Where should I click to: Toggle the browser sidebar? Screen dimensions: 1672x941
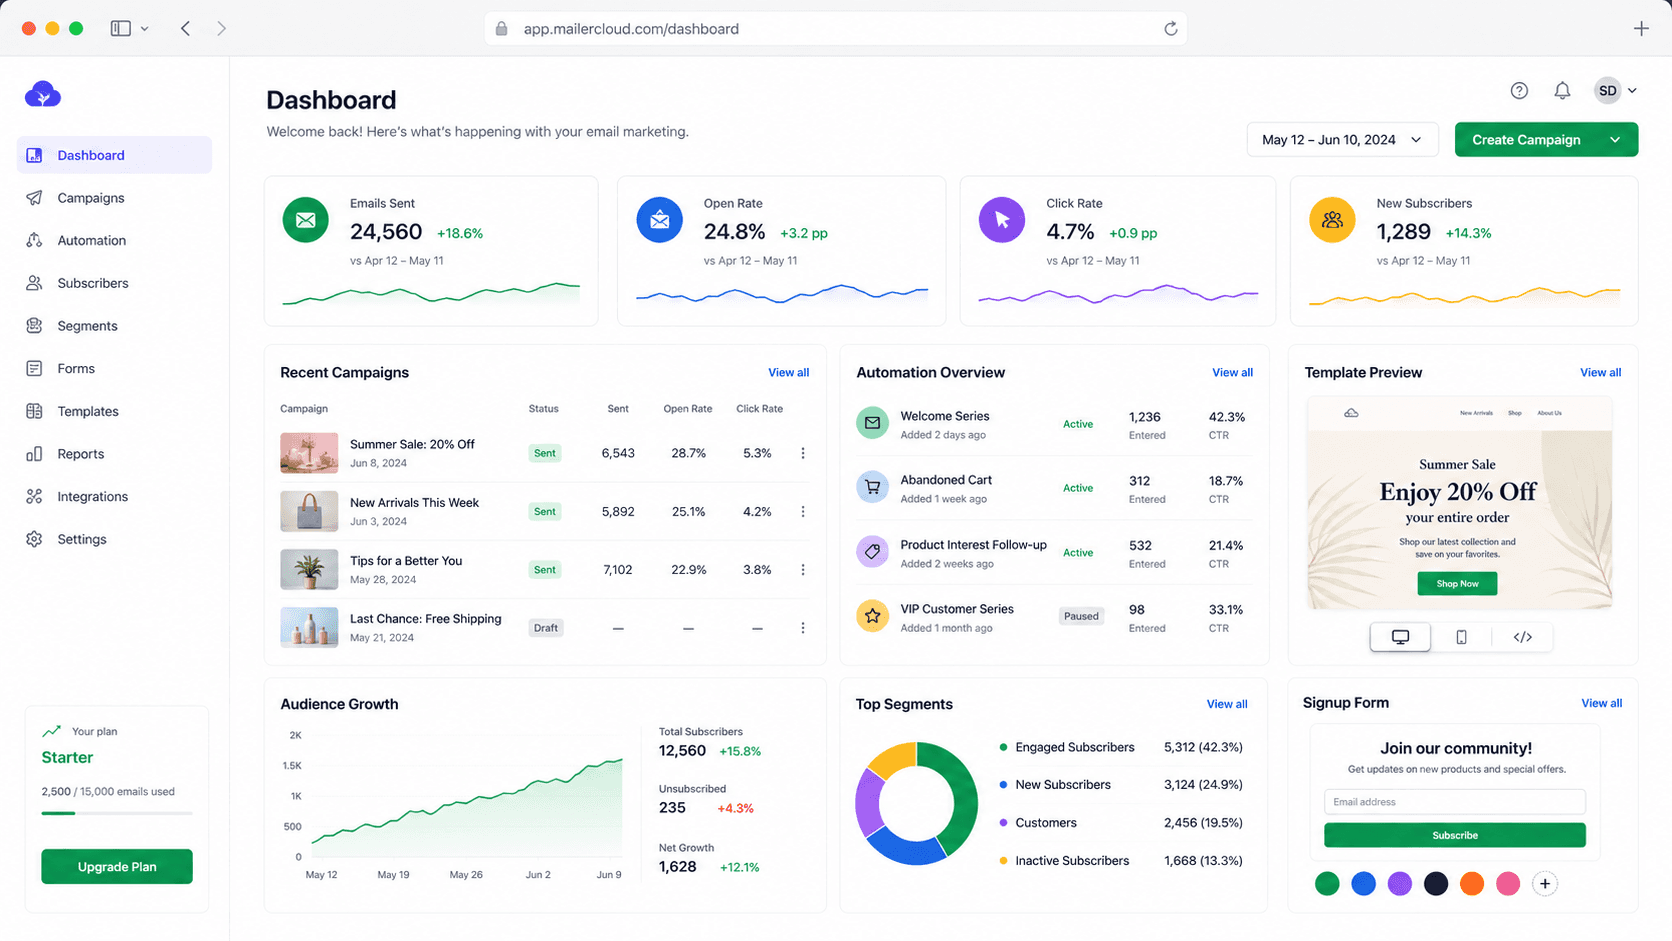(x=121, y=29)
